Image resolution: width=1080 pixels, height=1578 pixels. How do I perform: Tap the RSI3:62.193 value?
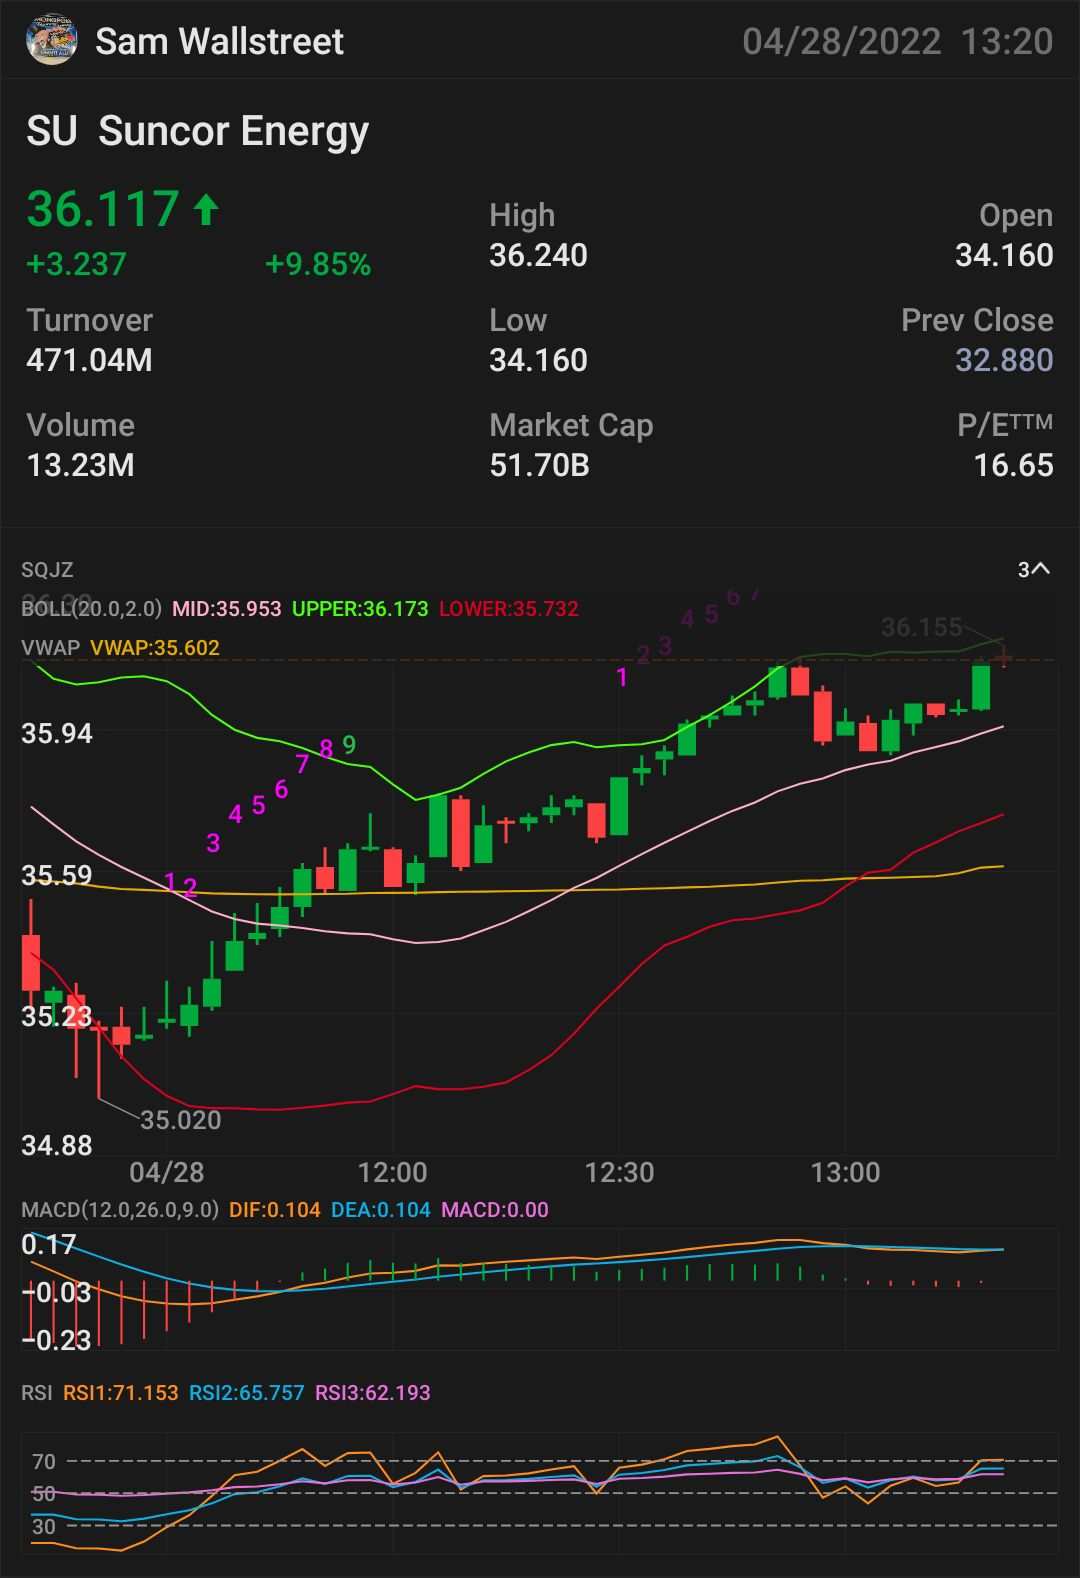point(373,1392)
